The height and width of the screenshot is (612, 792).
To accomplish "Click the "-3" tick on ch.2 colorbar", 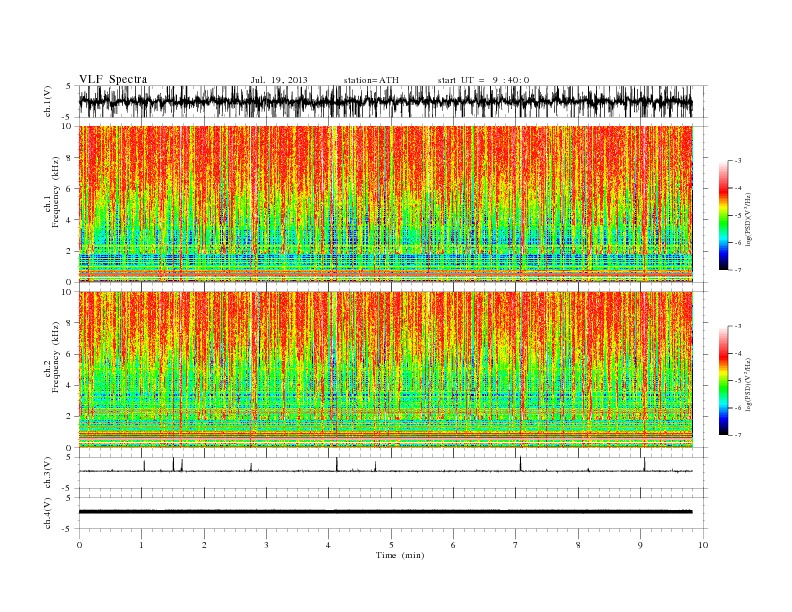I will (738, 326).
